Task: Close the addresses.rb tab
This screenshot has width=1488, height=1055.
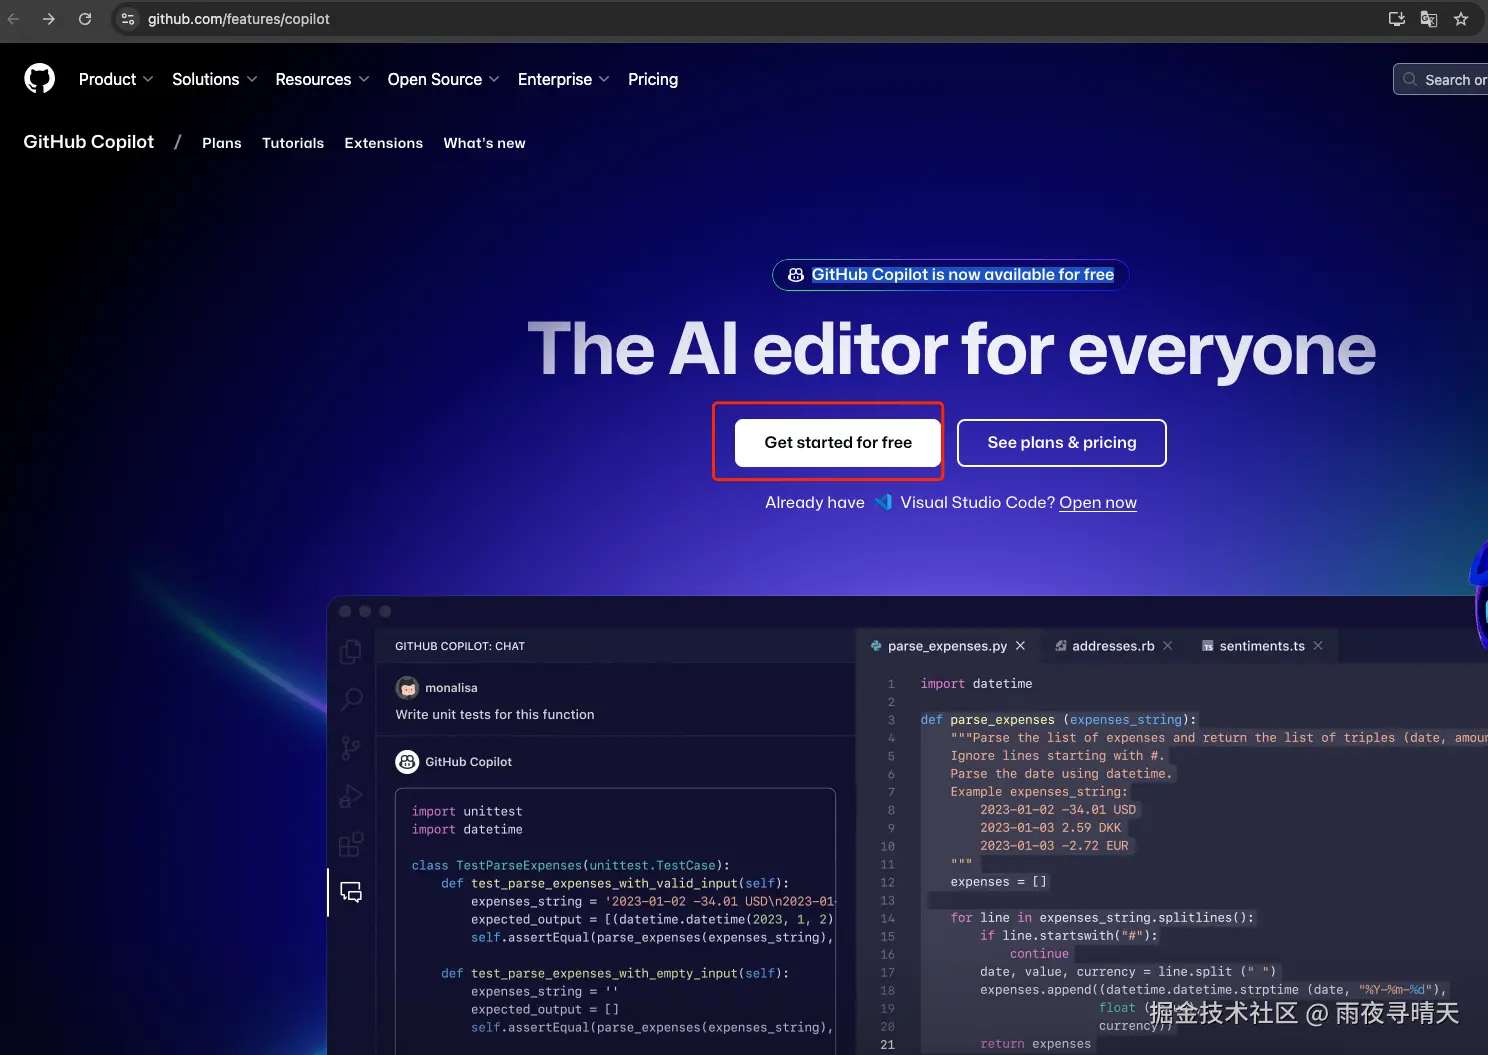Action: point(1168,646)
